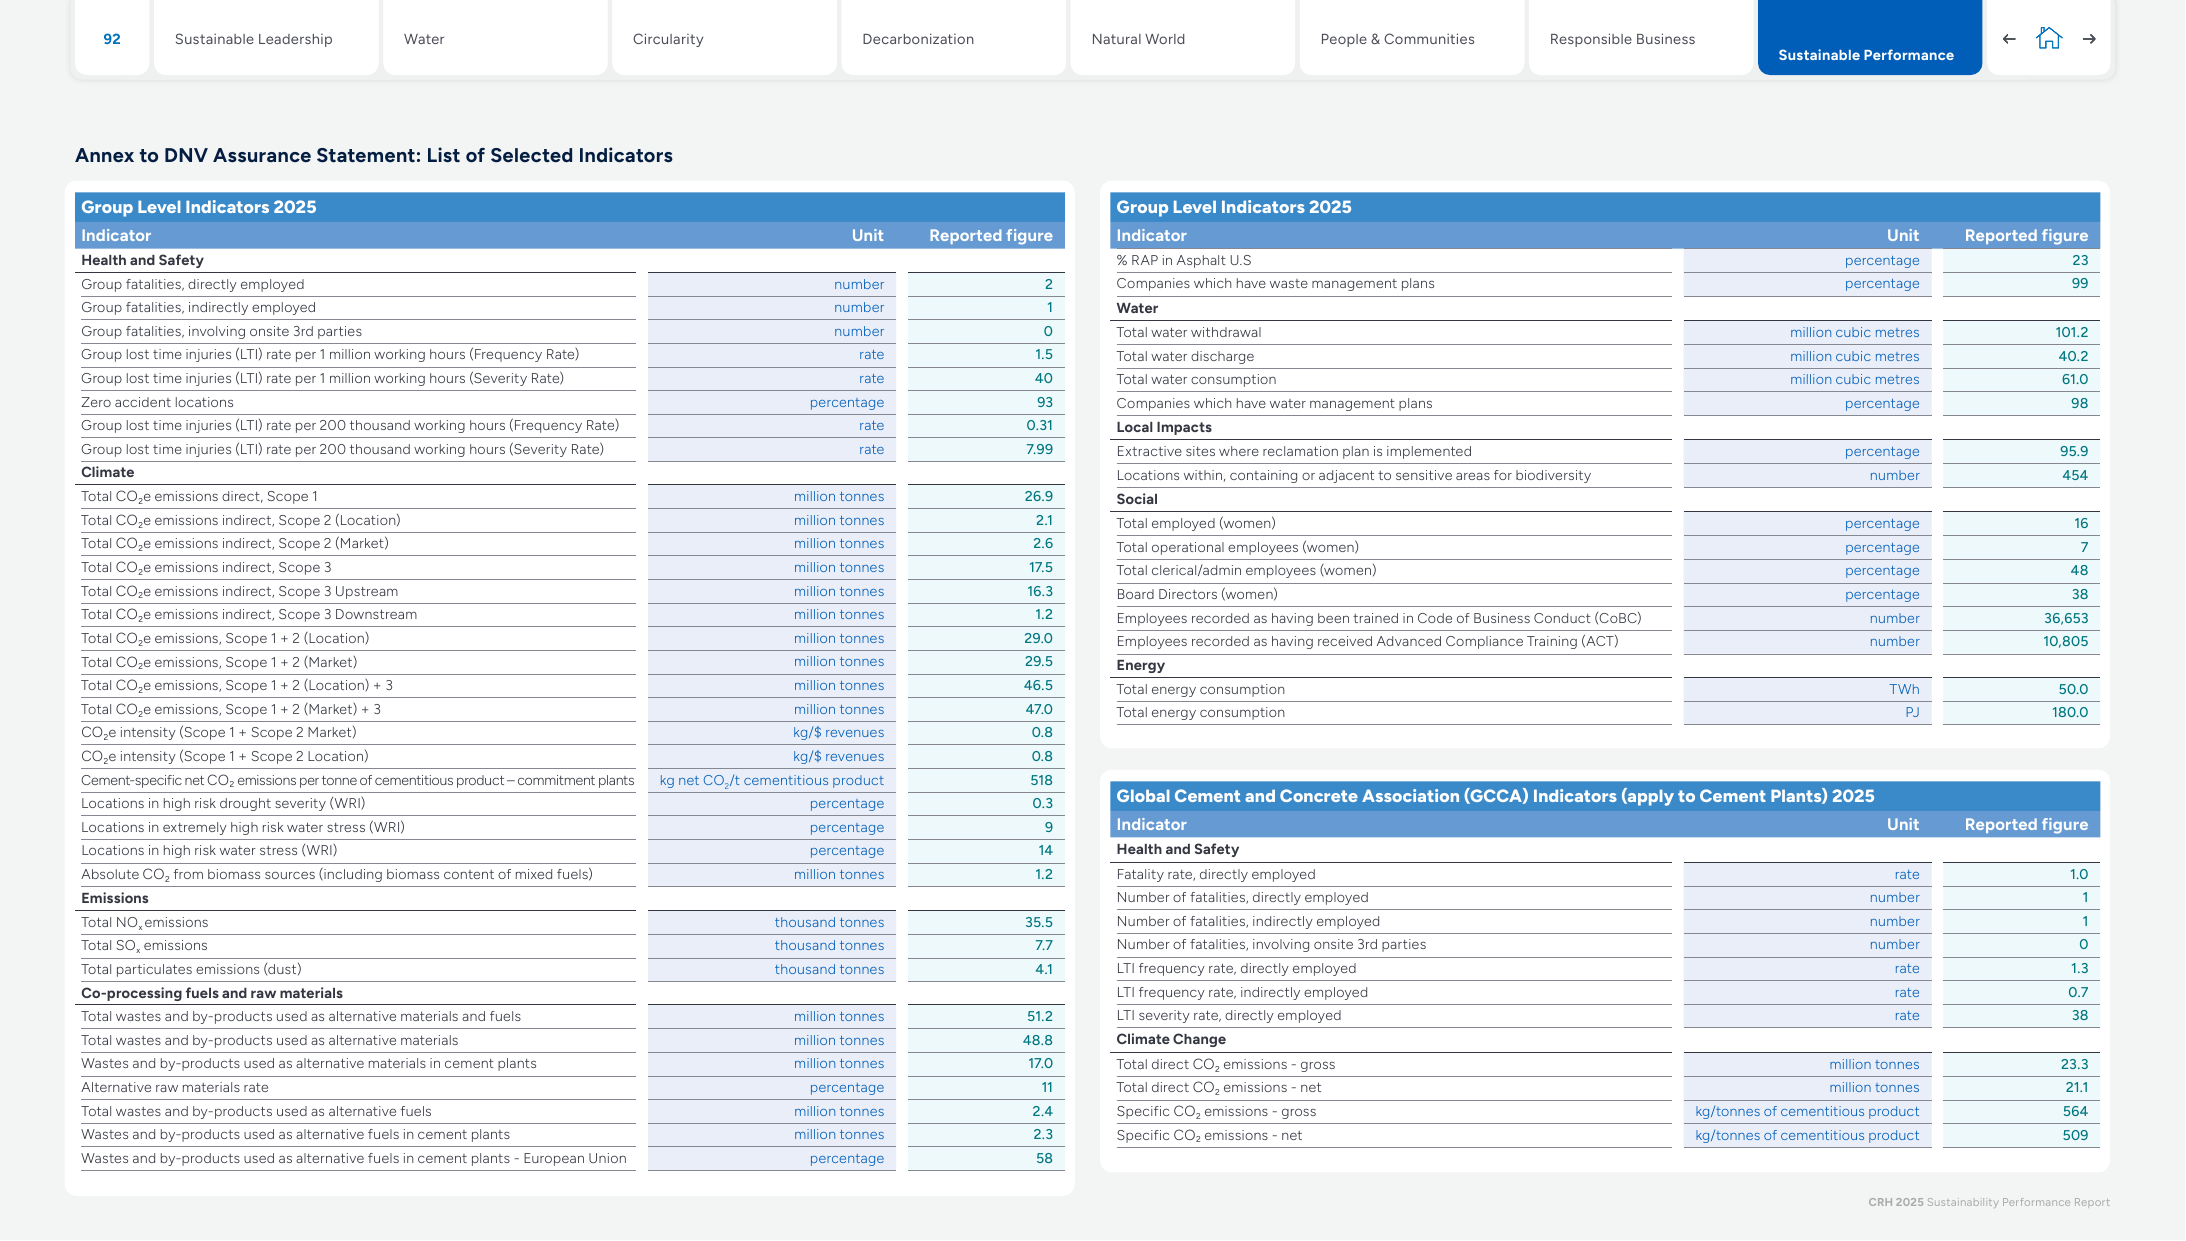Image resolution: width=2186 pixels, height=1241 pixels.
Task: Open the Natural World tab
Action: [x=1182, y=38]
